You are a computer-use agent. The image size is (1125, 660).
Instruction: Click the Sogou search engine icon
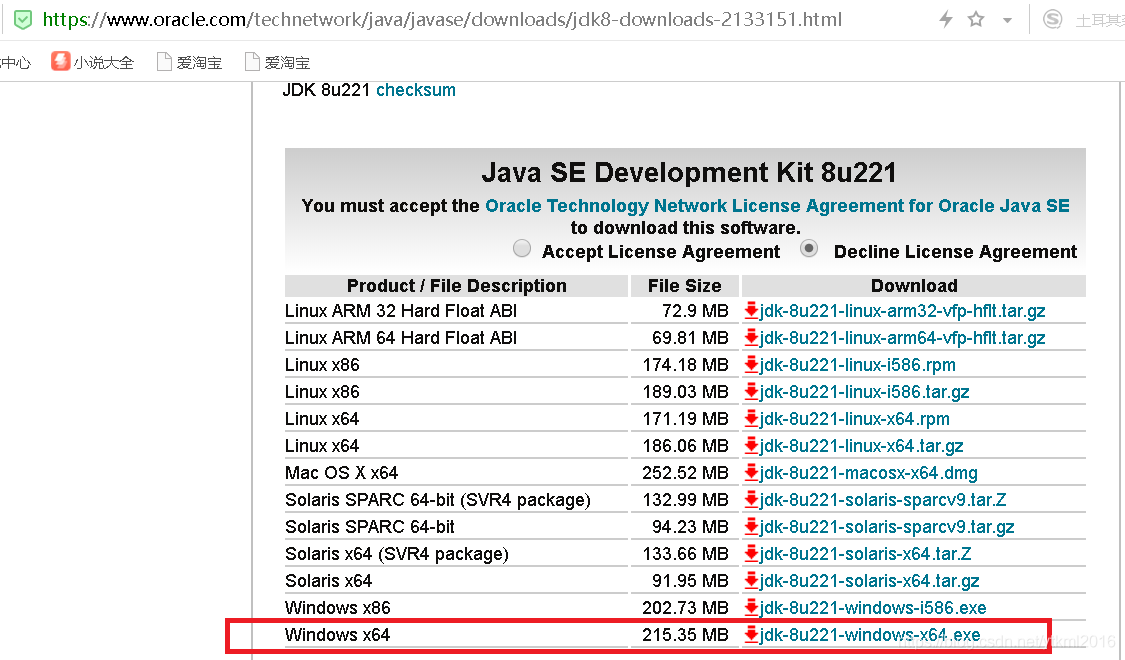pos(1053,19)
